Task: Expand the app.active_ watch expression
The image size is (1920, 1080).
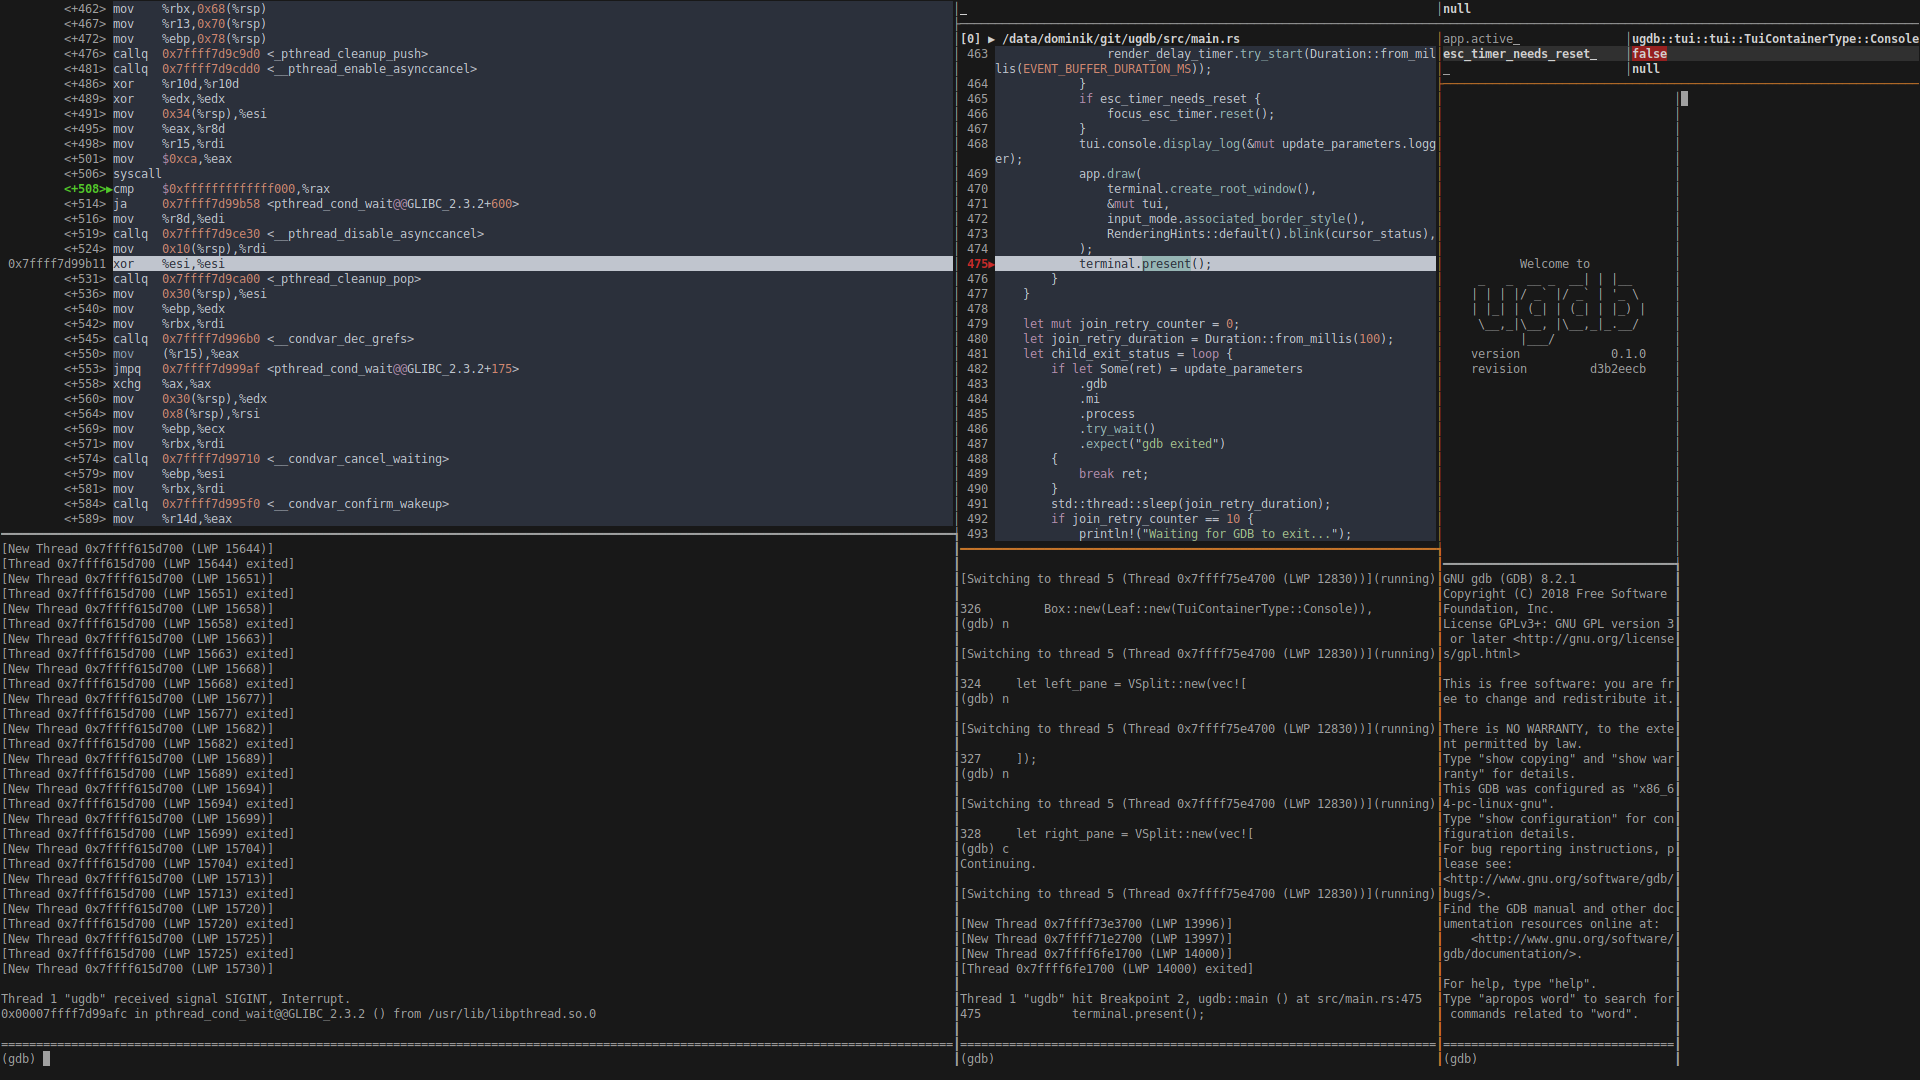Action: pos(1480,39)
